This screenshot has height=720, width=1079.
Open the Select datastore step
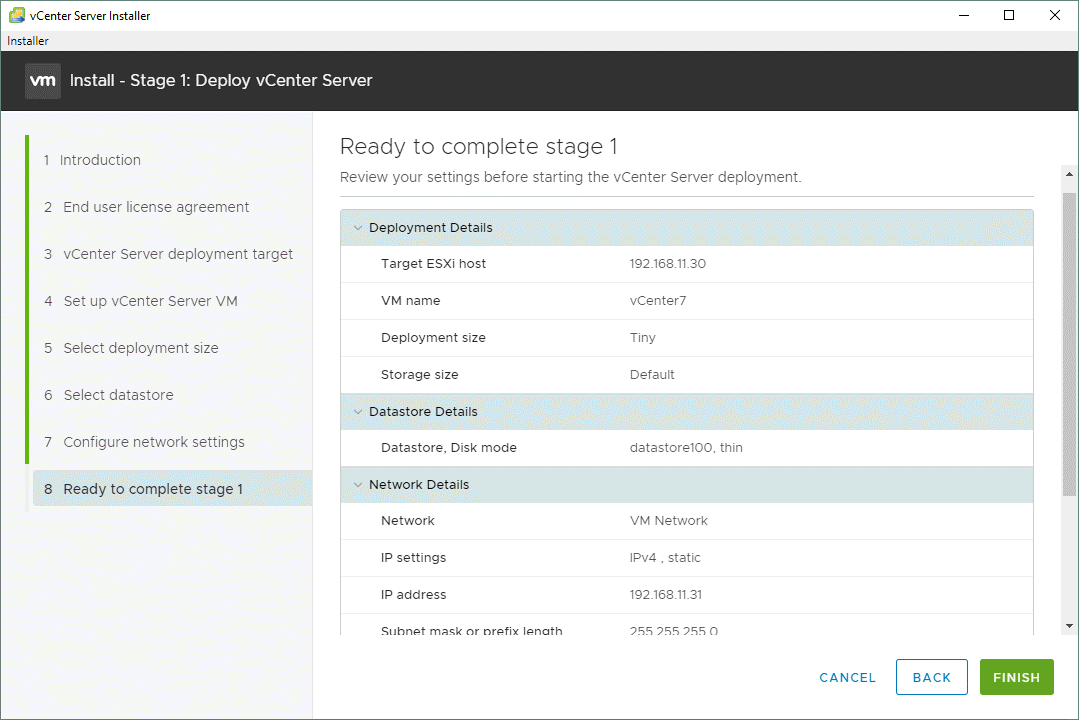[118, 395]
